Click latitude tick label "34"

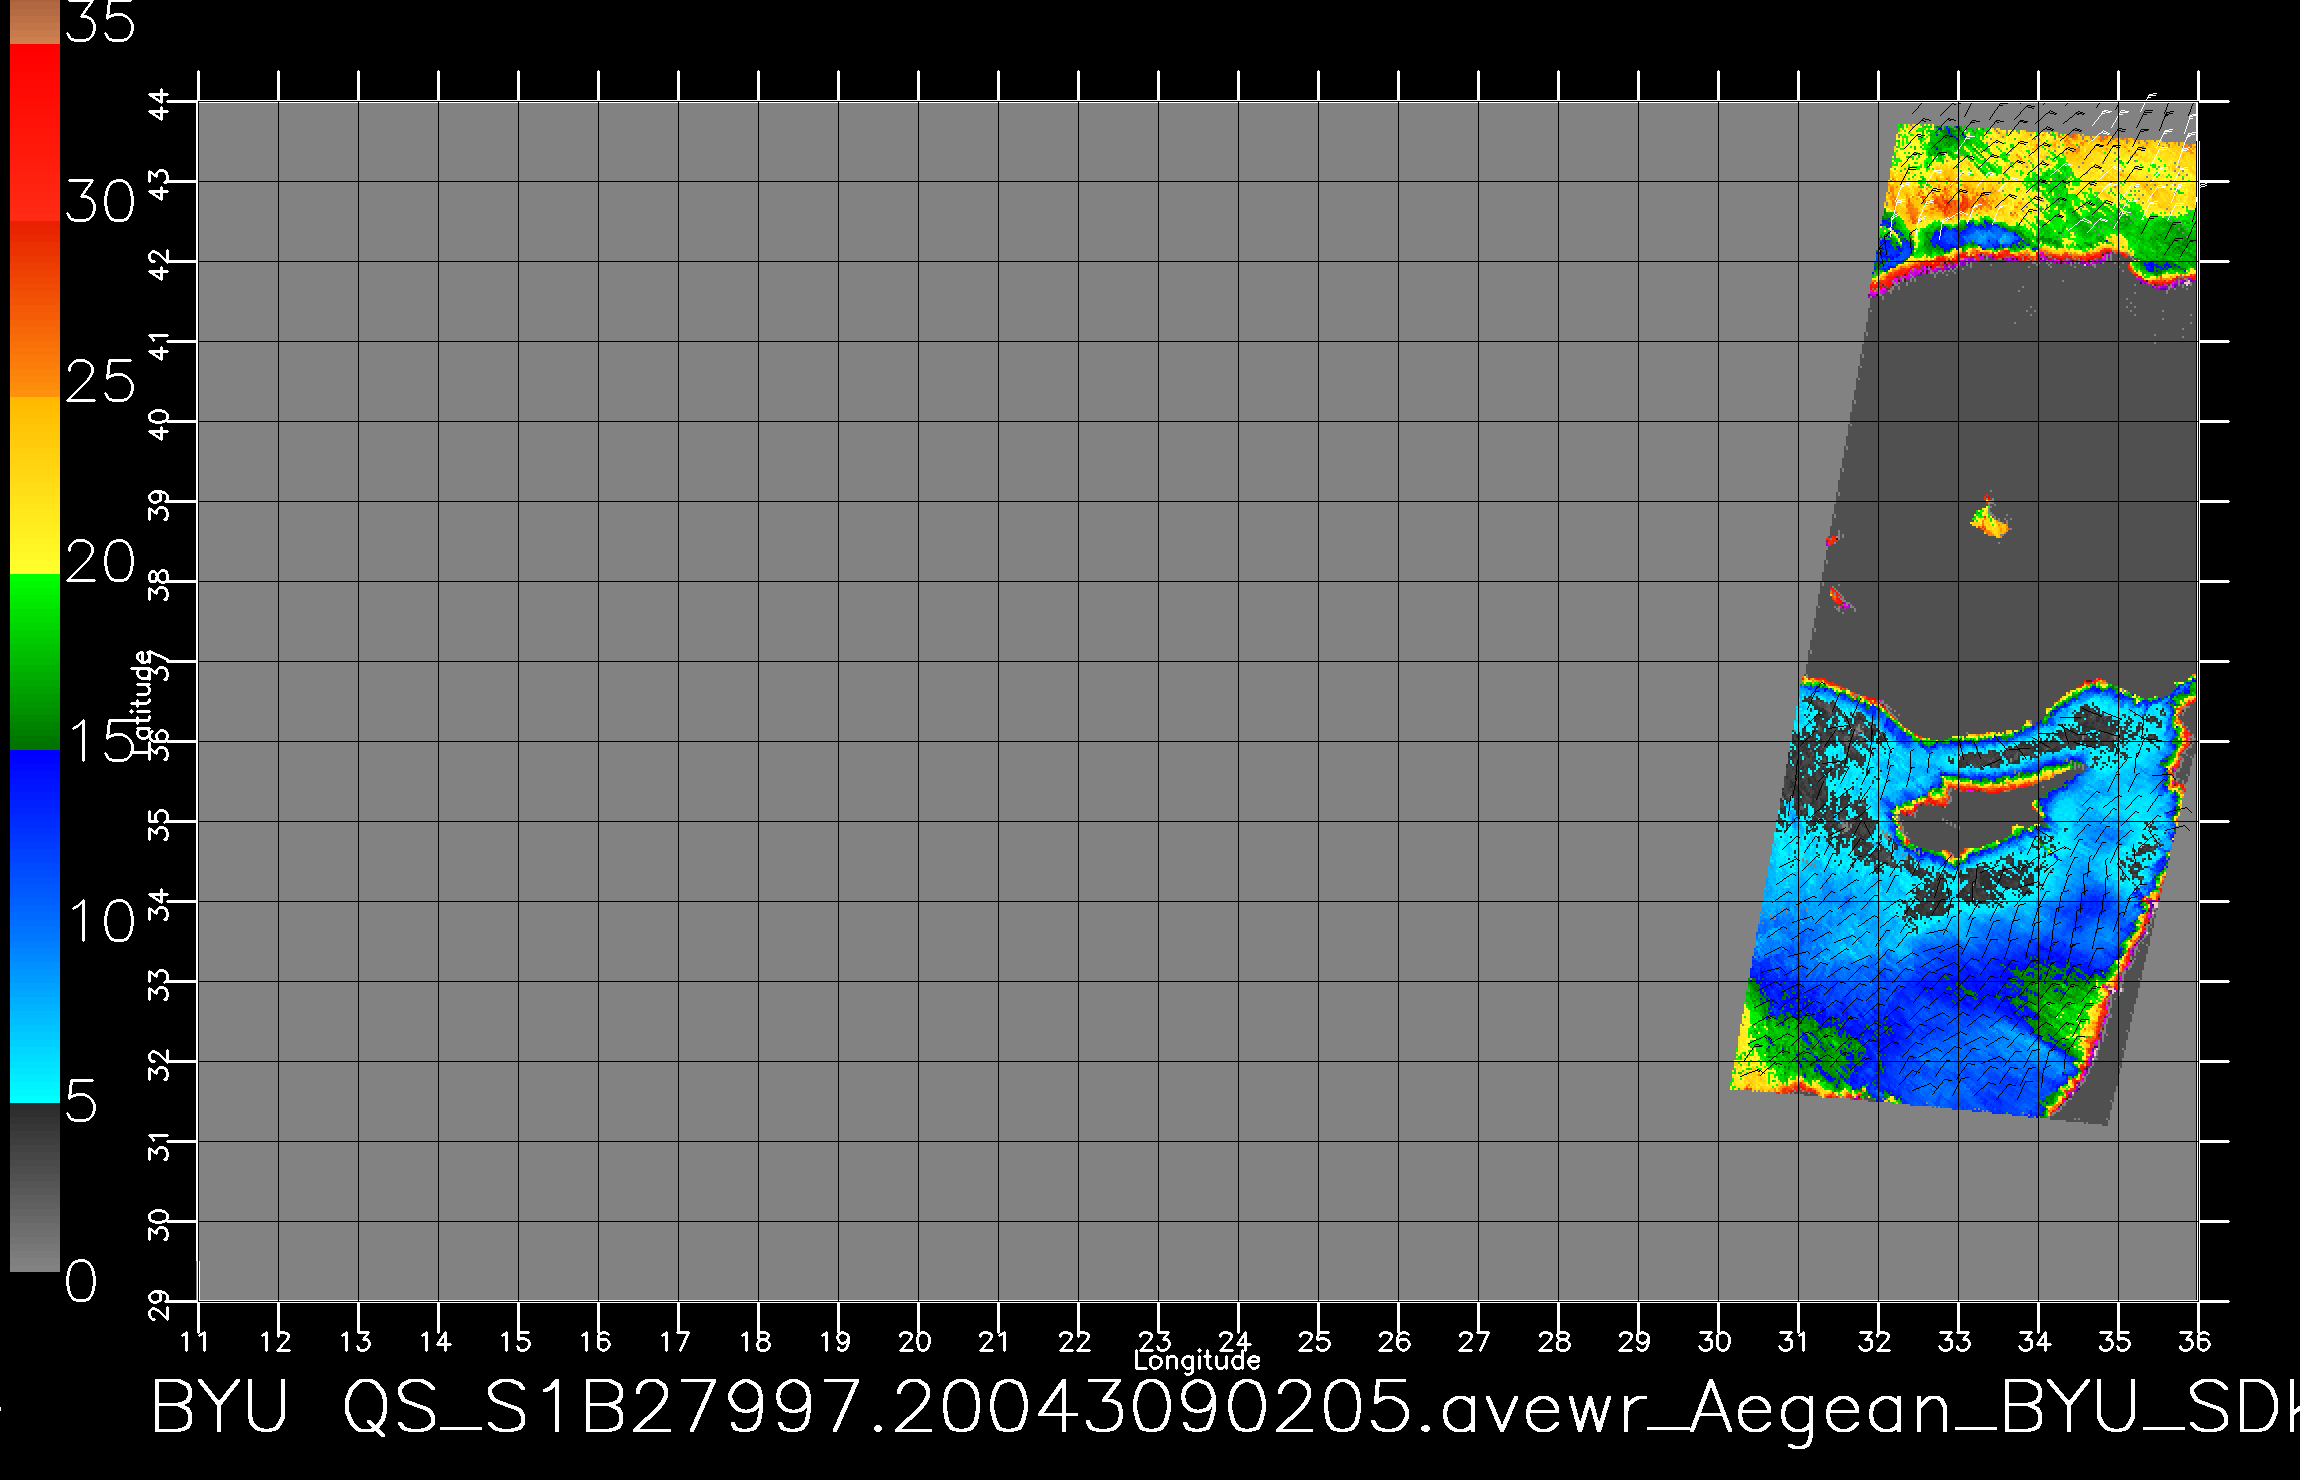click(161, 904)
